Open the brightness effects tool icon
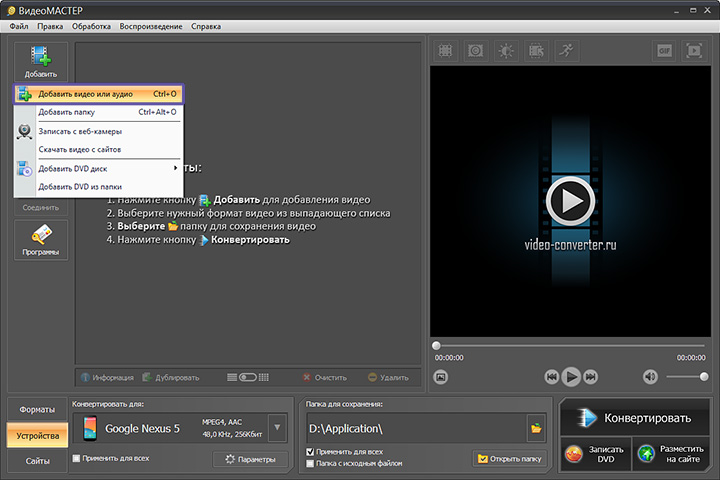The height and width of the screenshot is (480, 720). [x=506, y=51]
